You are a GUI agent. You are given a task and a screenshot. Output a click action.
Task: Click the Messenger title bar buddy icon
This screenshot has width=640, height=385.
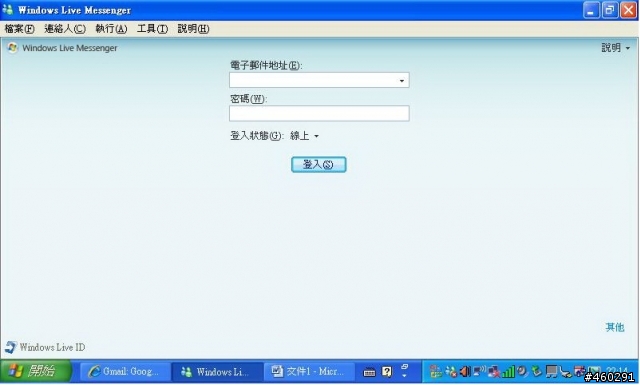8,10
